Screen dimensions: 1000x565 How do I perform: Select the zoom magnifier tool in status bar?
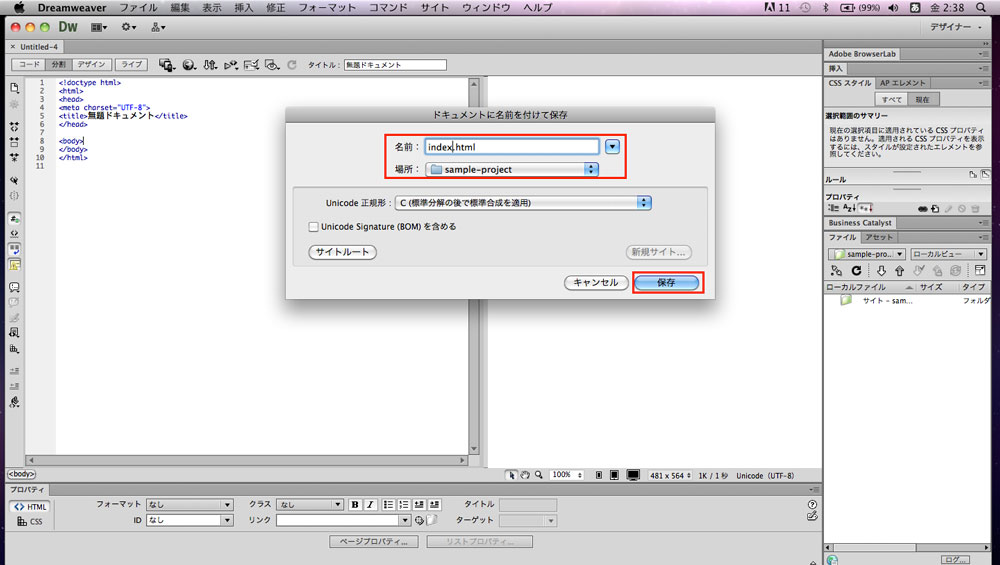pyautogui.click(x=539, y=475)
